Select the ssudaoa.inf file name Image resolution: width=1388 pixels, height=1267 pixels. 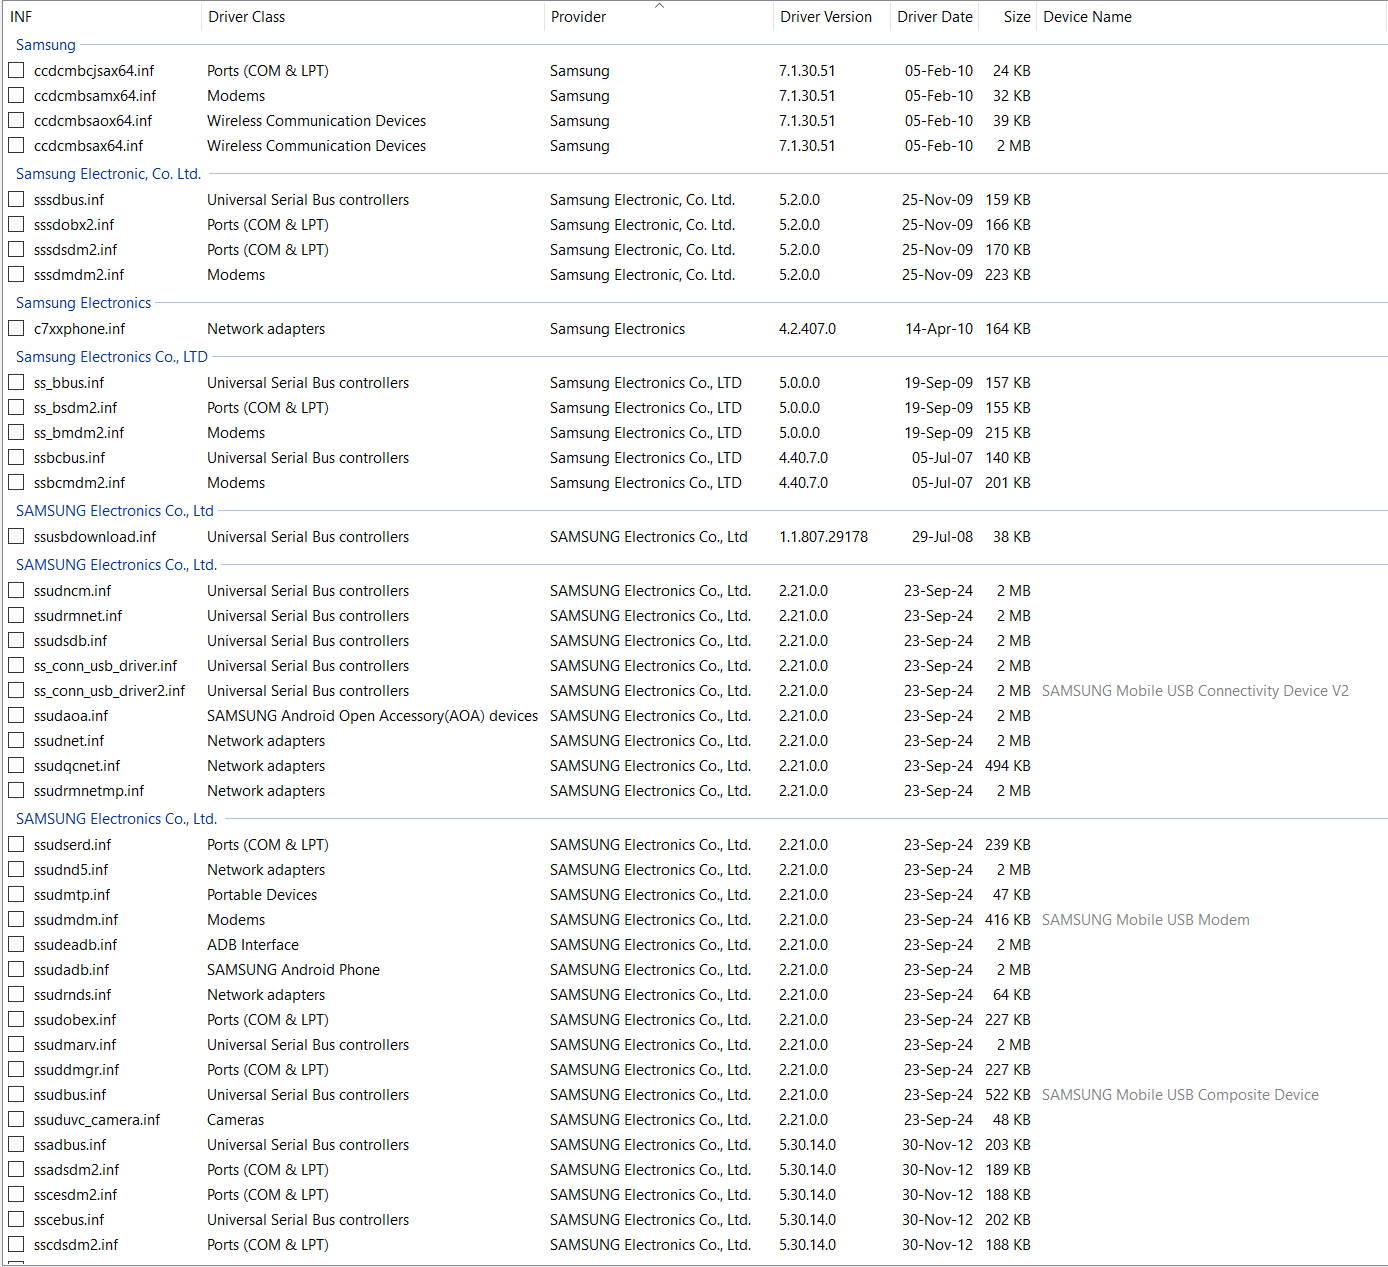coord(71,716)
